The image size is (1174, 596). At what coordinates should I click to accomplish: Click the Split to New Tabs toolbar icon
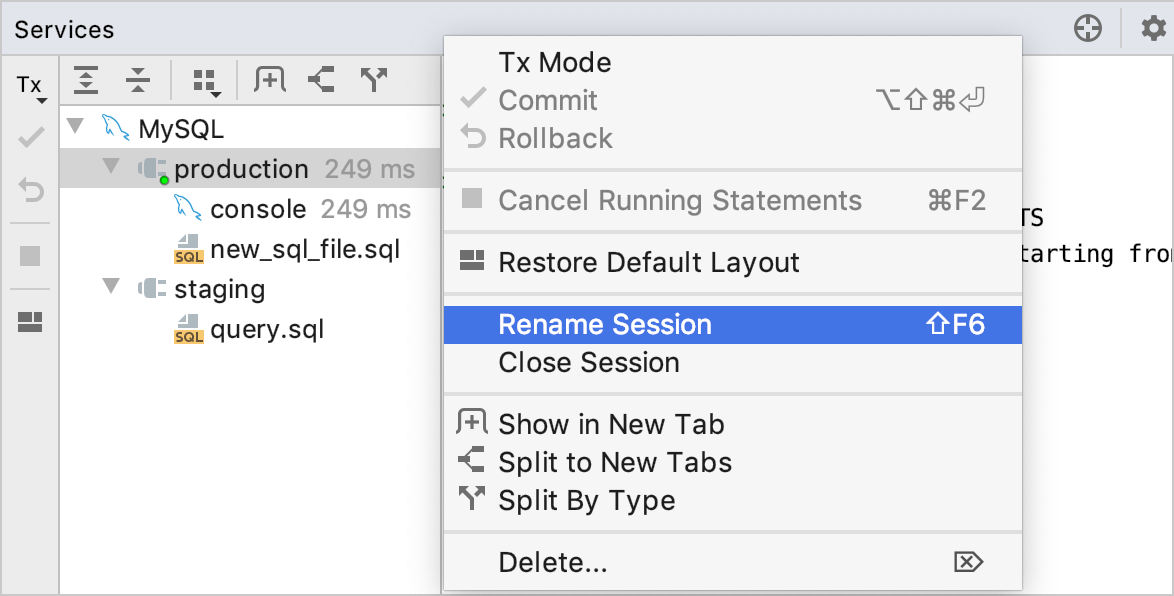pyautogui.click(x=320, y=79)
